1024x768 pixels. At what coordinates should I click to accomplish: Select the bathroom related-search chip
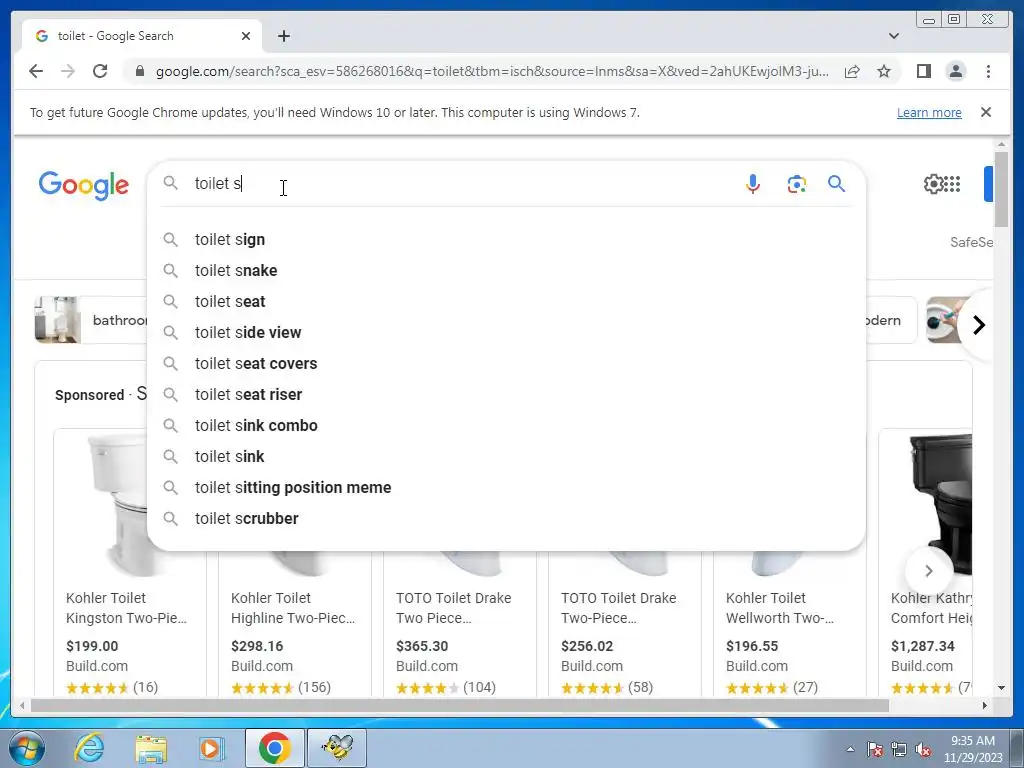click(91, 320)
